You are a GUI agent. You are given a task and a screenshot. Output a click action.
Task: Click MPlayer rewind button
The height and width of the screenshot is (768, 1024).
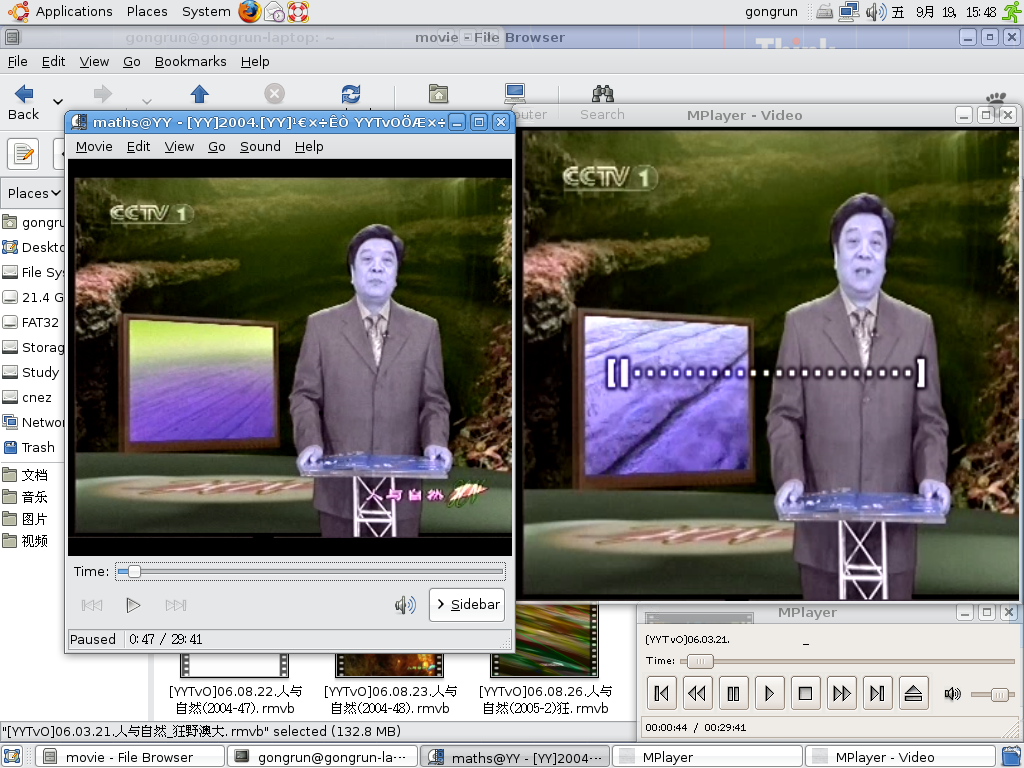click(x=697, y=693)
